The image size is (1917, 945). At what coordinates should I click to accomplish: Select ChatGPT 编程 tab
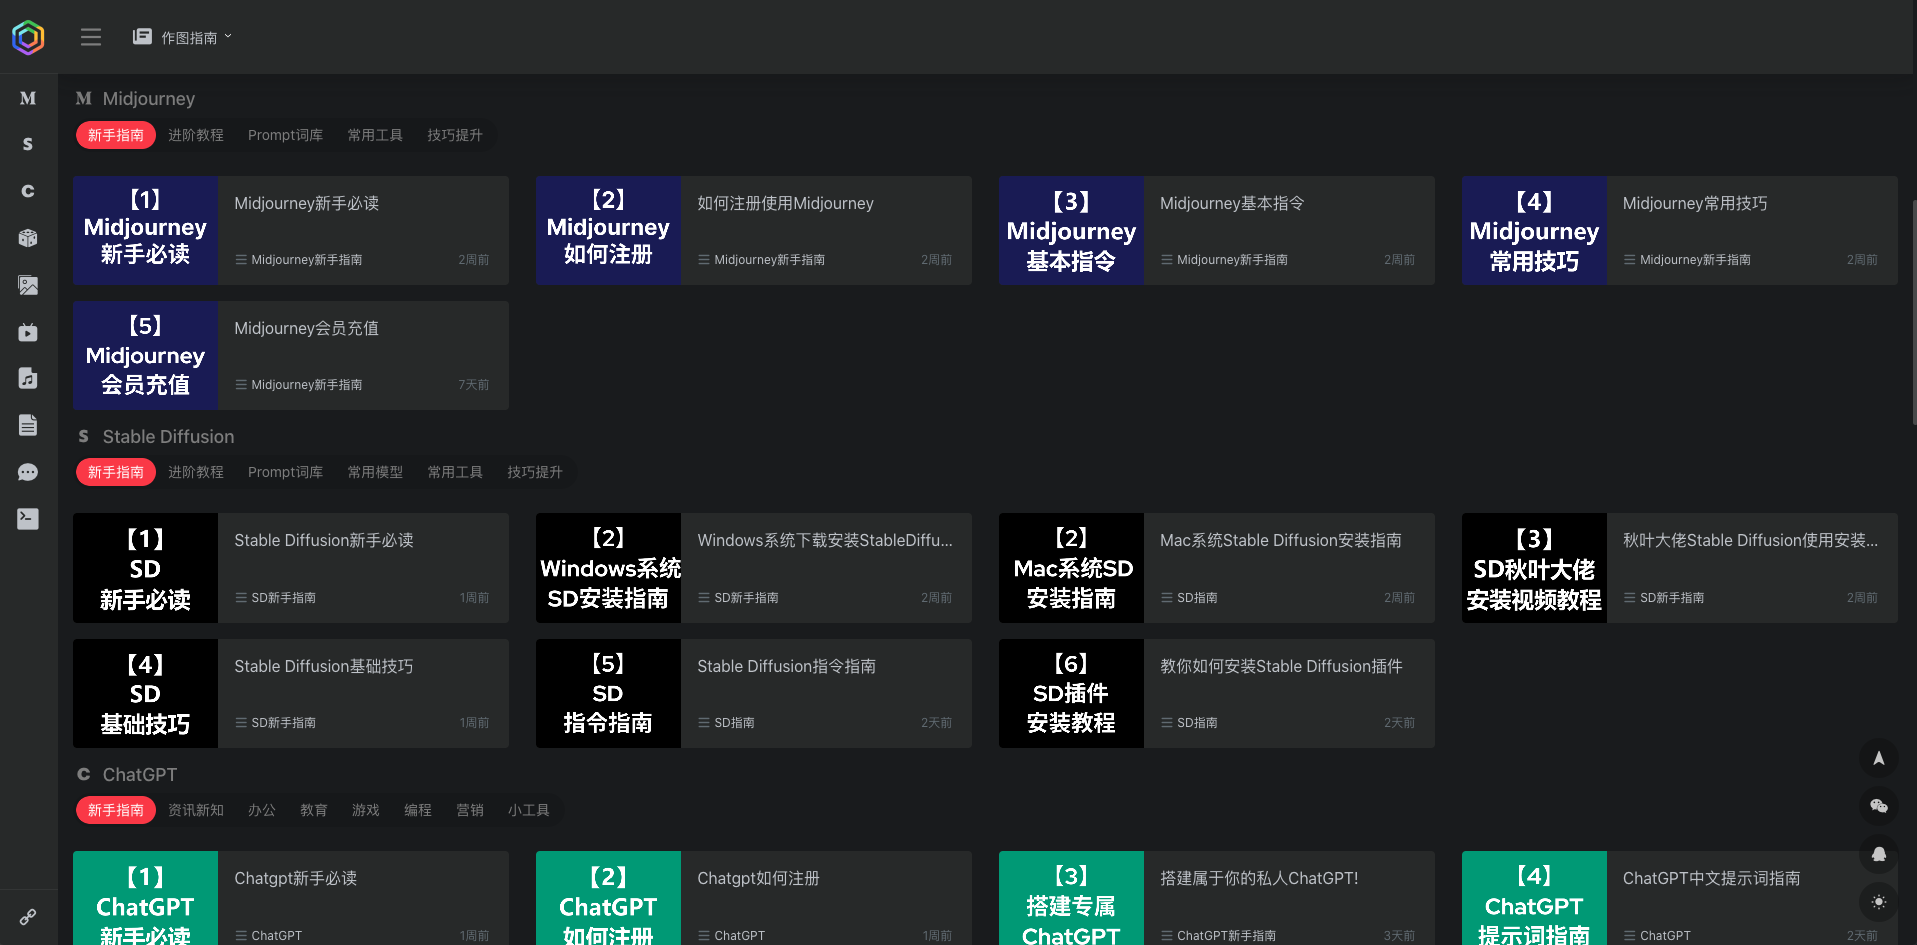coord(418,810)
